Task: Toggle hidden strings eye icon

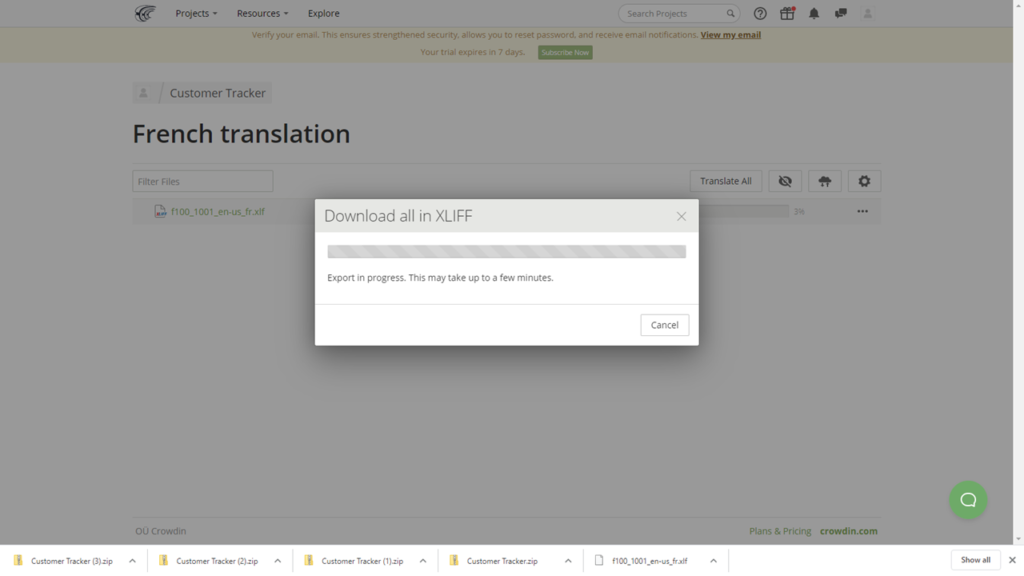Action: 785,181
